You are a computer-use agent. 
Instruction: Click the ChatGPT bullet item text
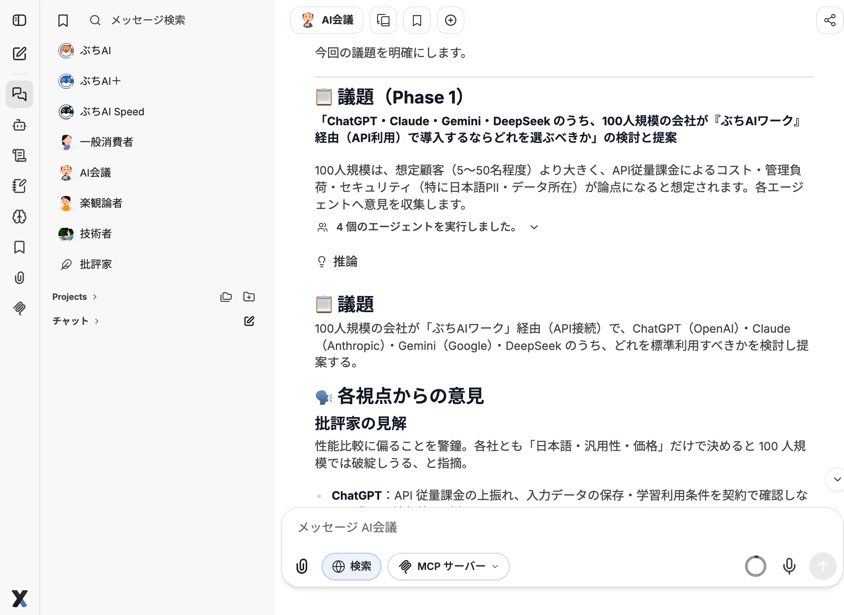pyautogui.click(x=569, y=495)
